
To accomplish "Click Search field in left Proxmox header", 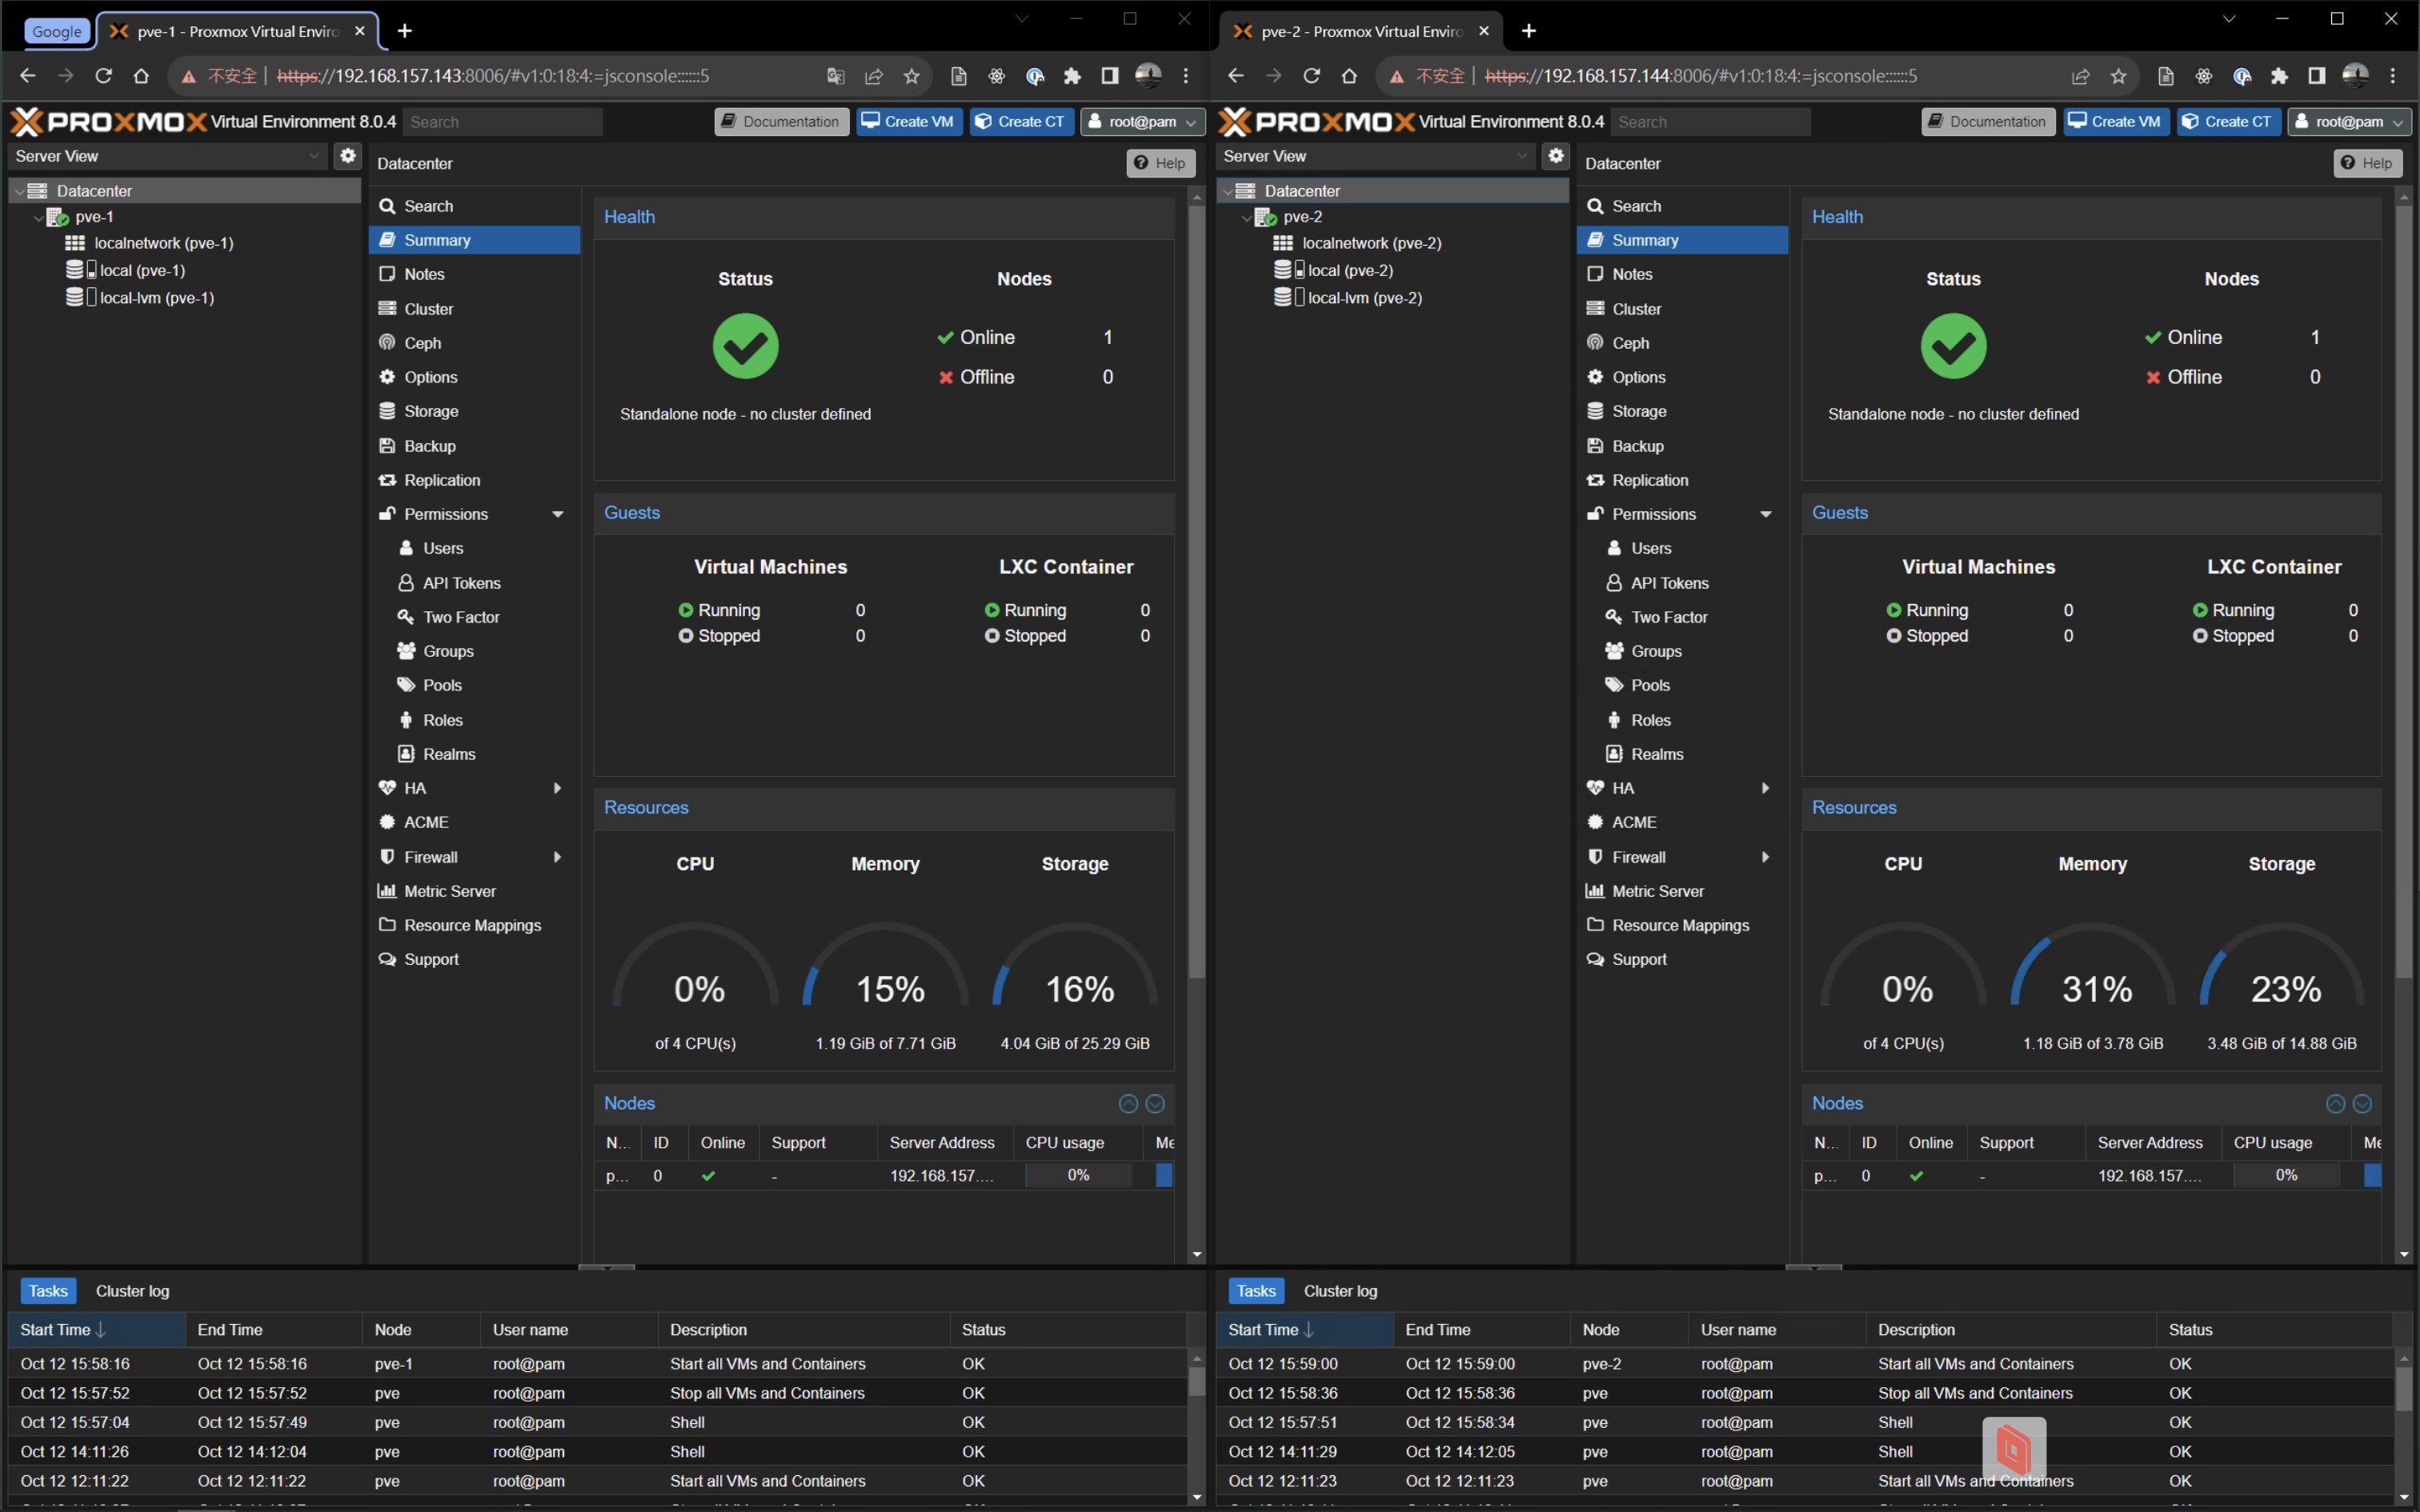I will pyautogui.click(x=503, y=122).
